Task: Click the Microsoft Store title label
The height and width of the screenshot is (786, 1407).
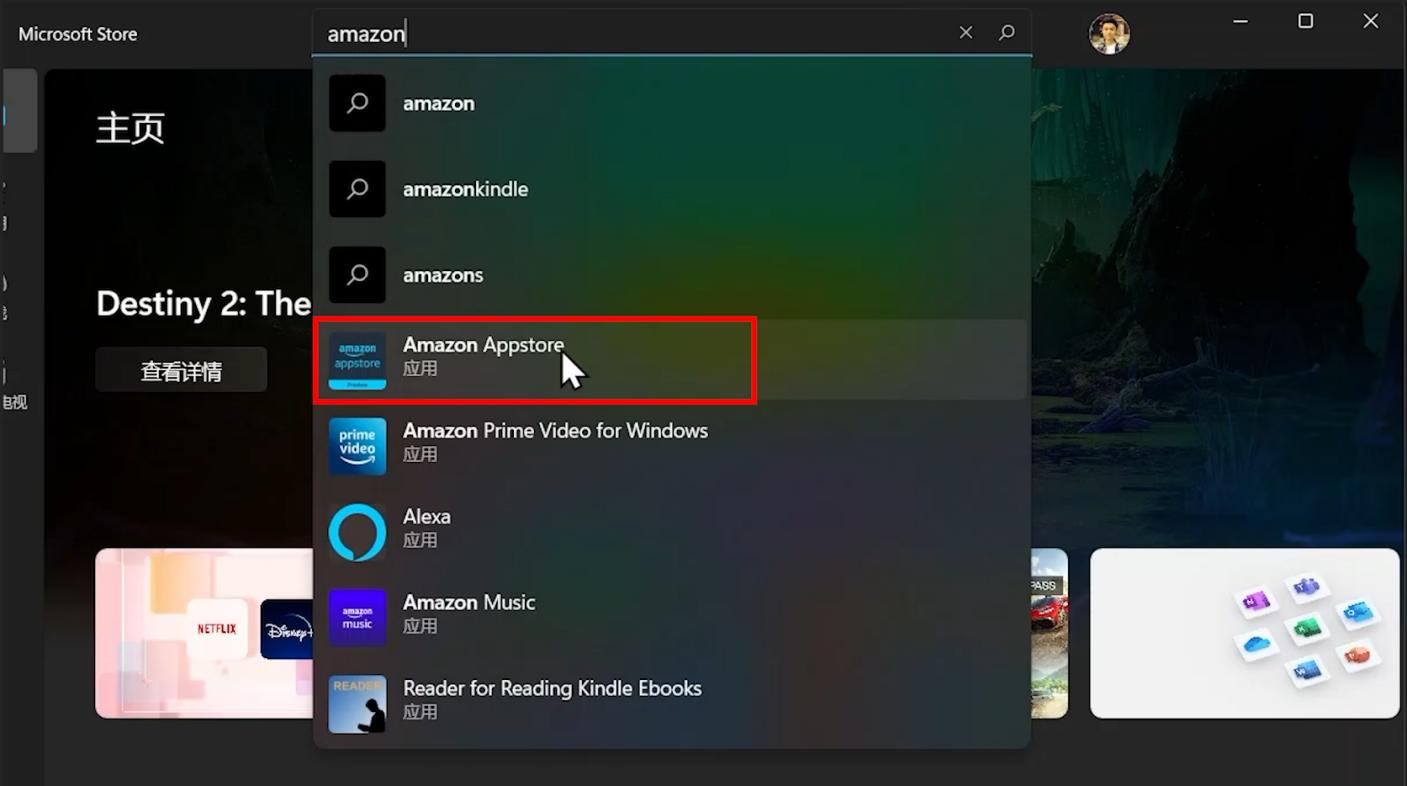Action: click(x=77, y=33)
